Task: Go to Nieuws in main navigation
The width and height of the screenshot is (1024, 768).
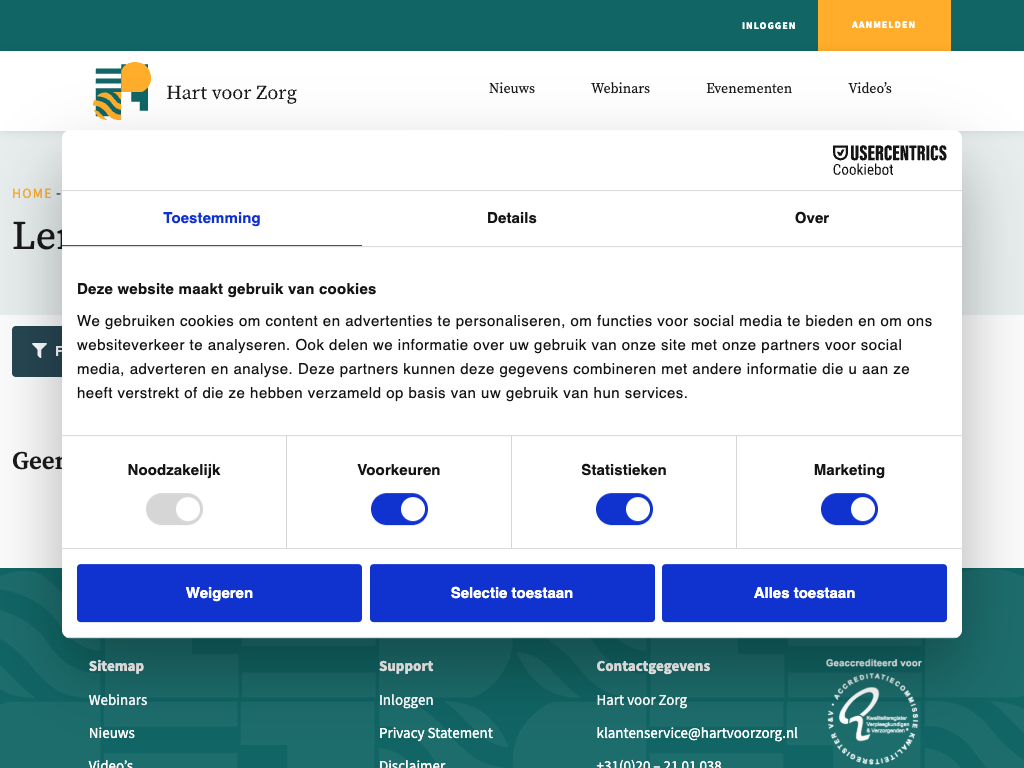Action: click(x=512, y=89)
